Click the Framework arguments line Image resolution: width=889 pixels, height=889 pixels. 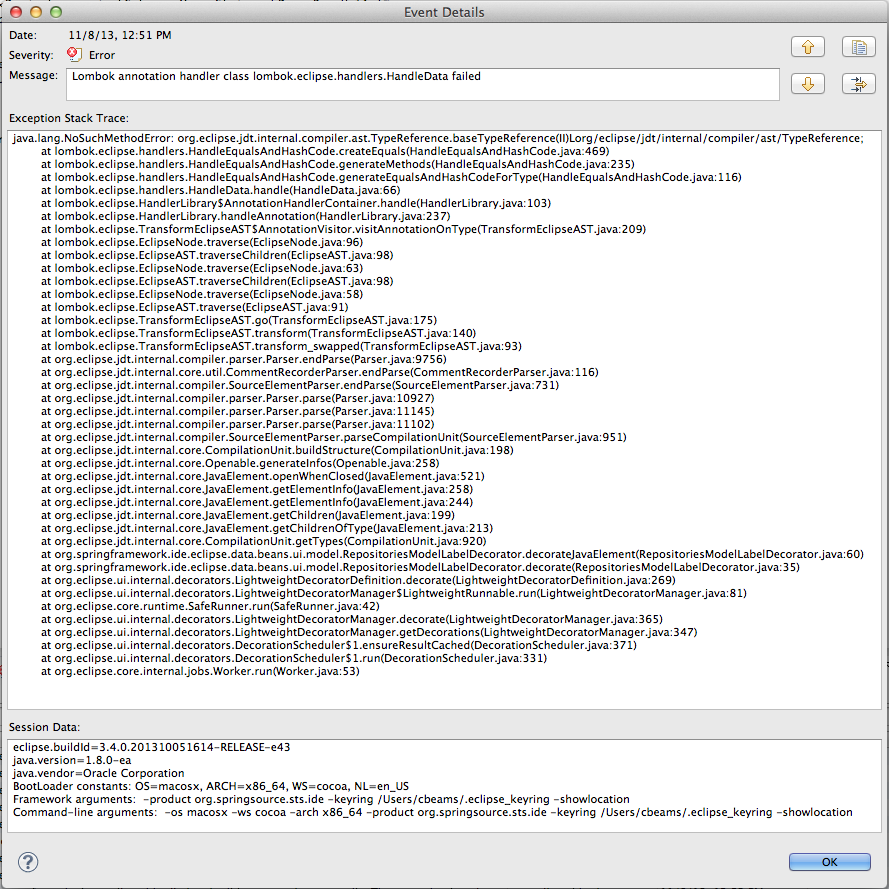(x=321, y=799)
